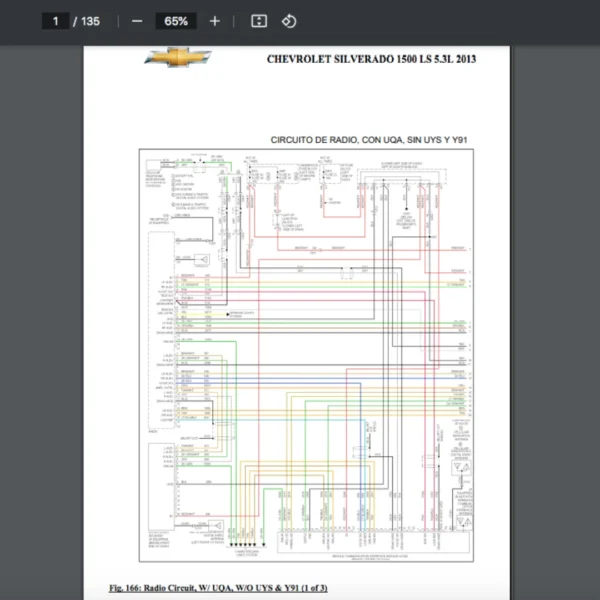This screenshot has height=600, width=600.
Task: Click the 'Circuito de Radio' diagram heading
Action: coord(369,140)
